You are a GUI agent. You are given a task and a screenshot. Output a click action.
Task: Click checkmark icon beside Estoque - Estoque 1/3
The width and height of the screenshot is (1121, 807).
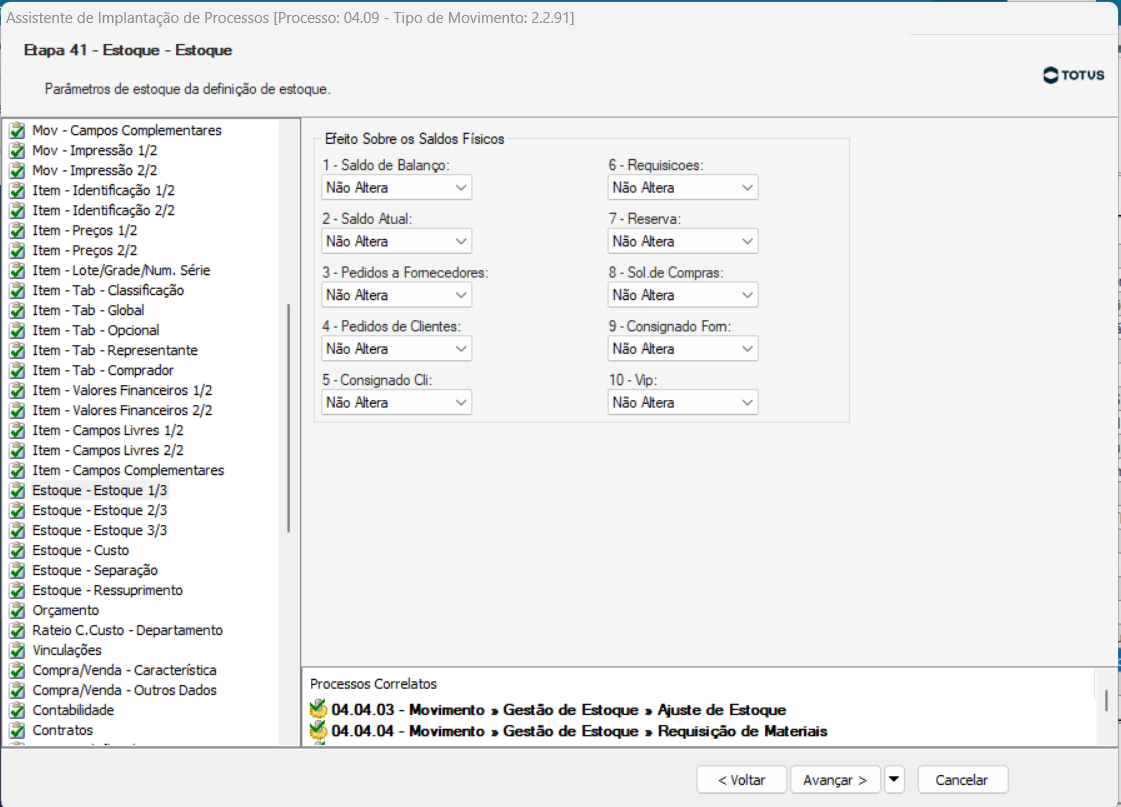click(17, 491)
